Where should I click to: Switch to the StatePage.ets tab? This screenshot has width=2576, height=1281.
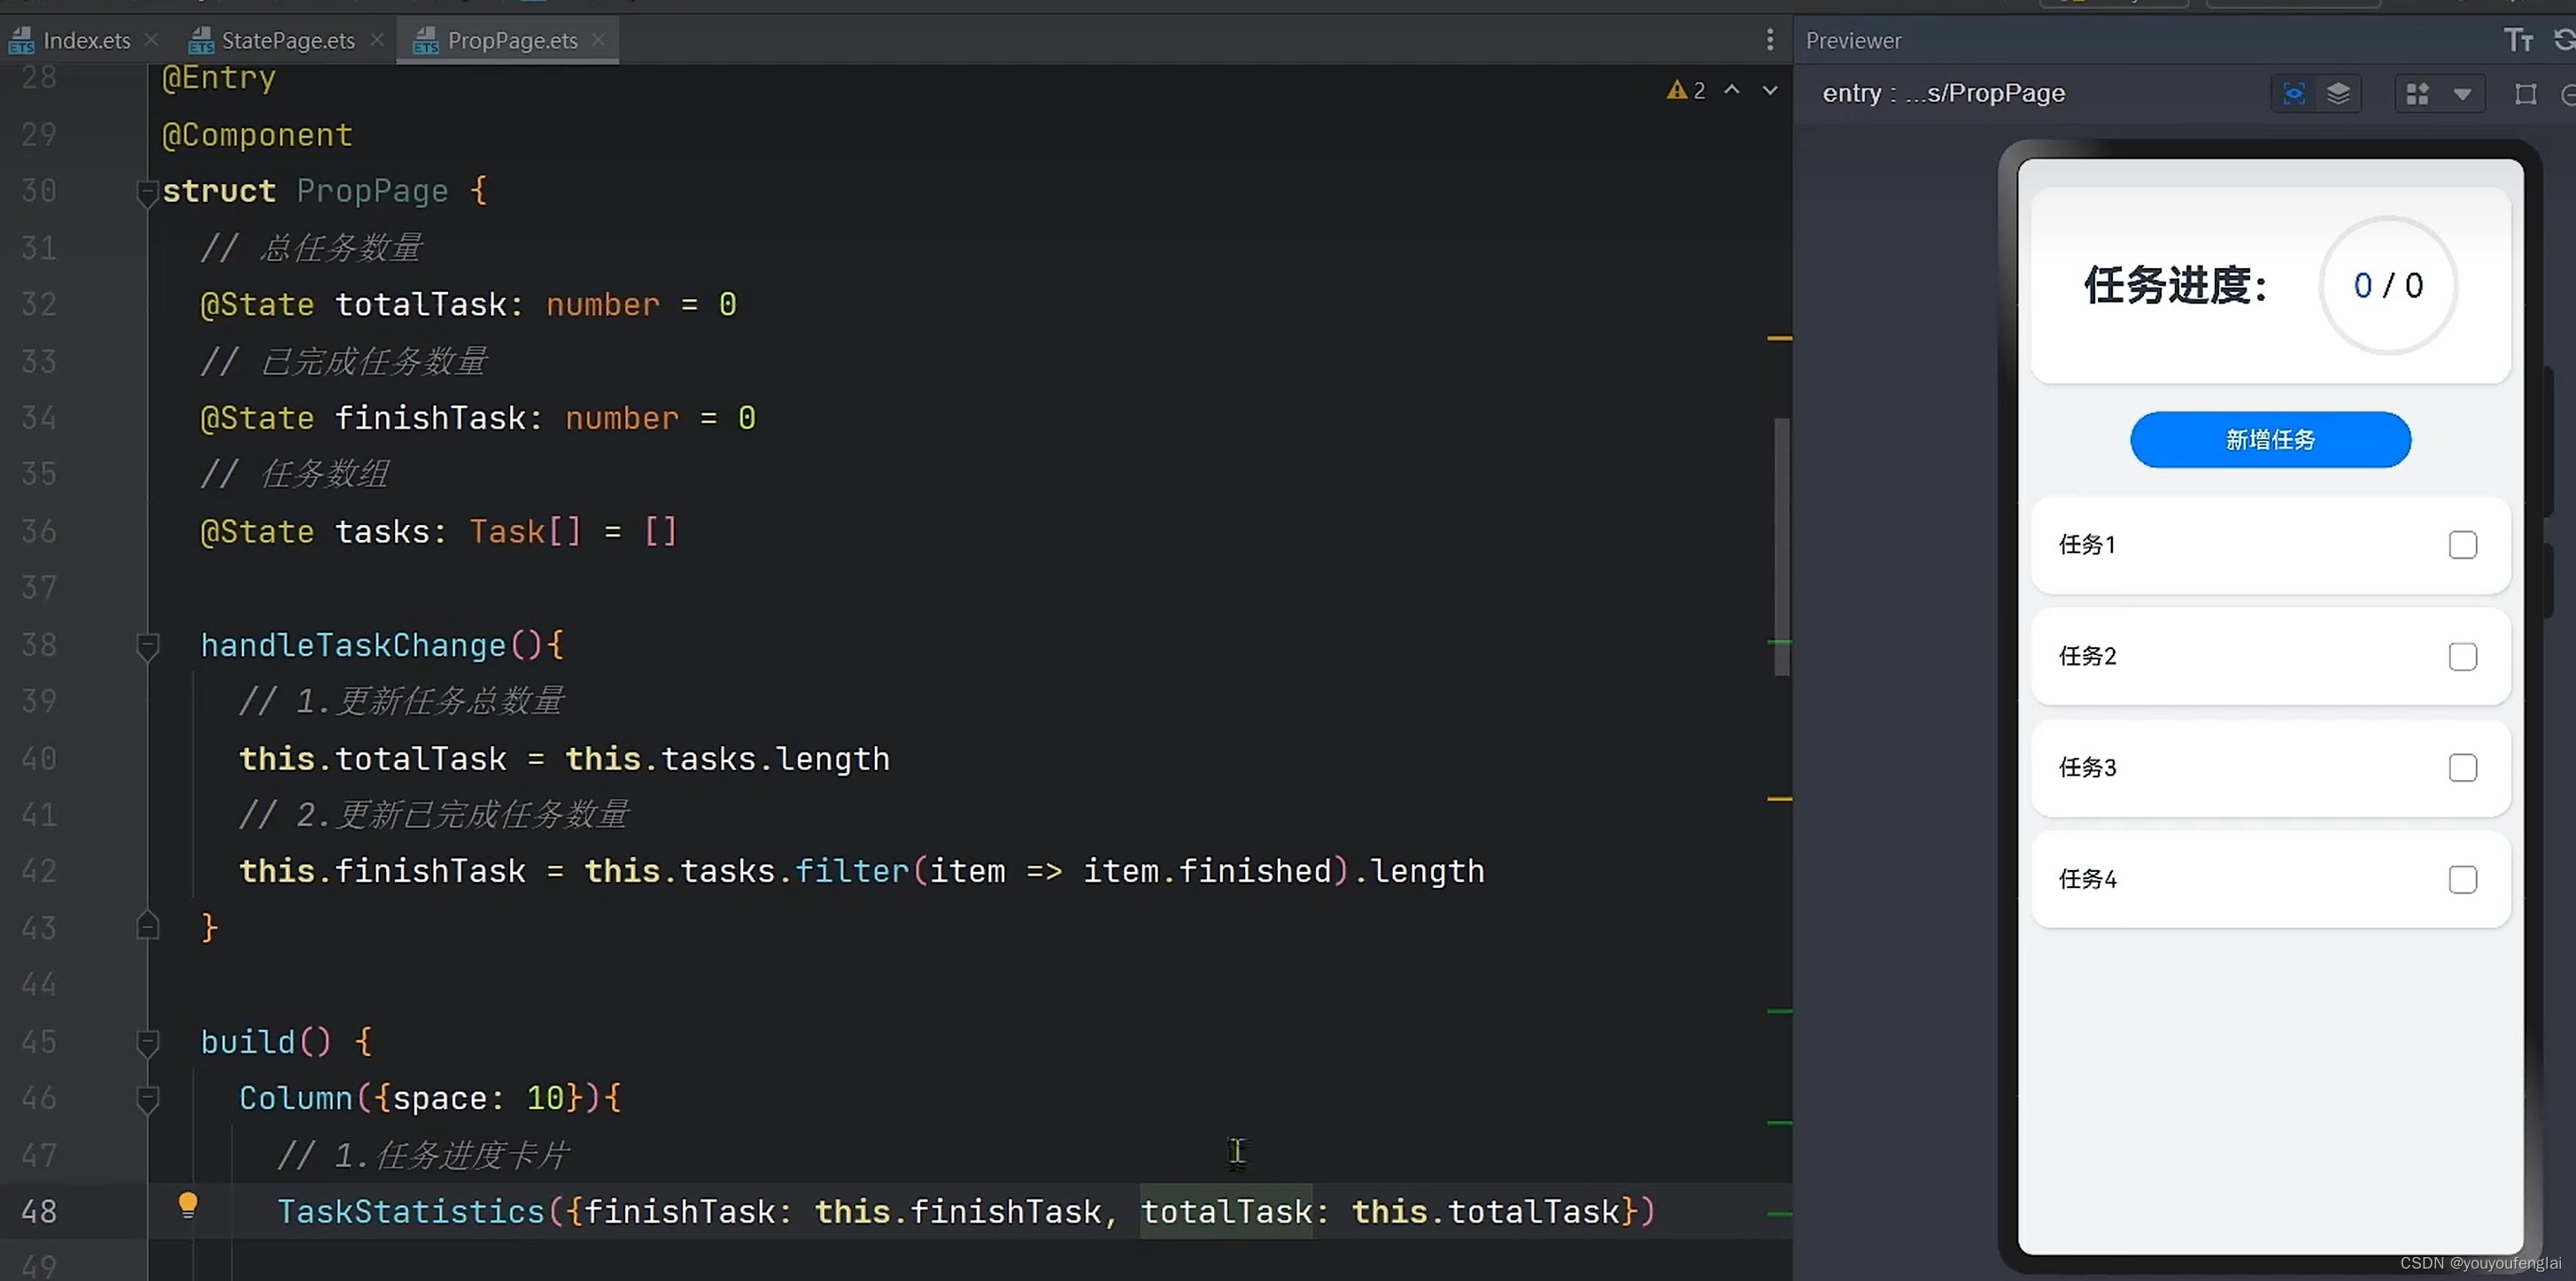(288, 40)
